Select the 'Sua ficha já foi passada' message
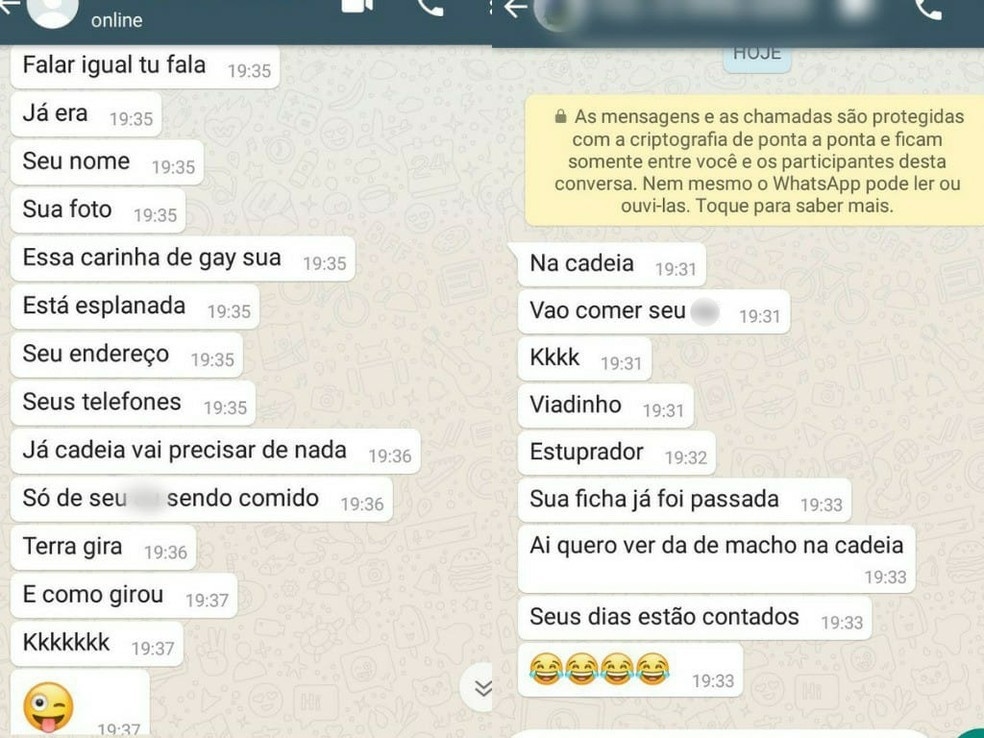984x738 pixels. pyautogui.click(x=685, y=500)
